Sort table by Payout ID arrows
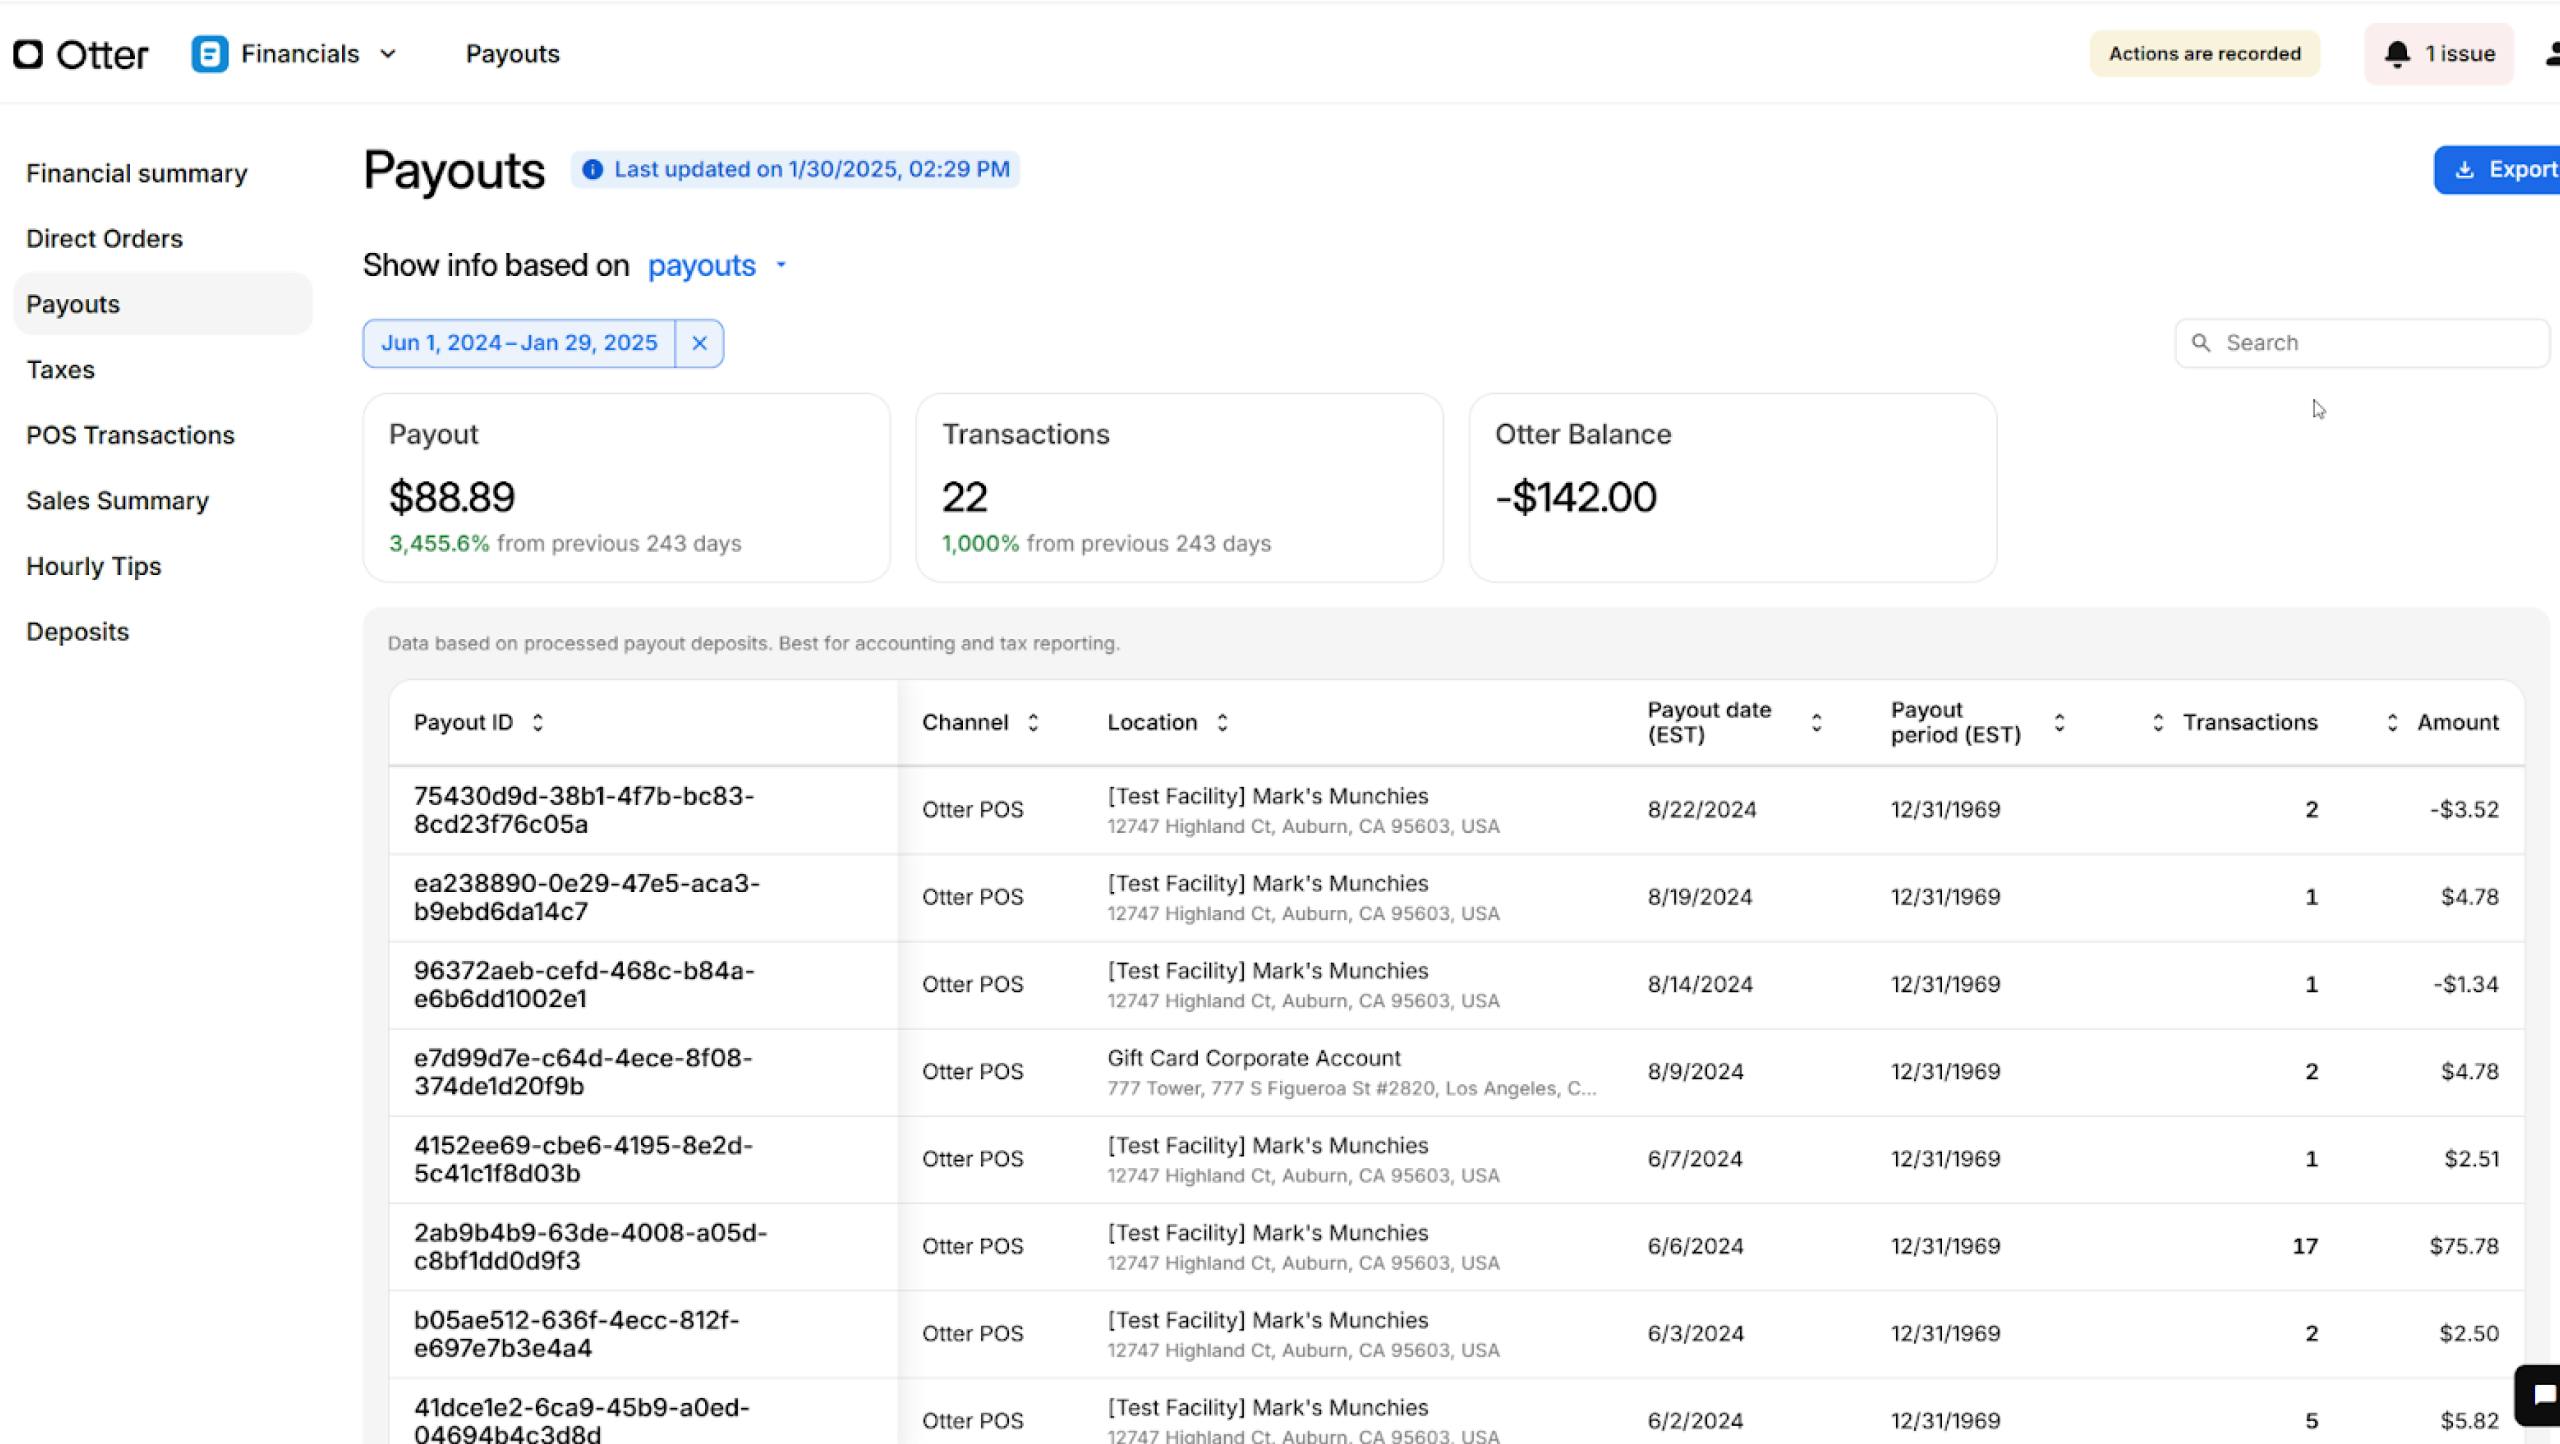The height and width of the screenshot is (1444, 2560). (x=538, y=723)
